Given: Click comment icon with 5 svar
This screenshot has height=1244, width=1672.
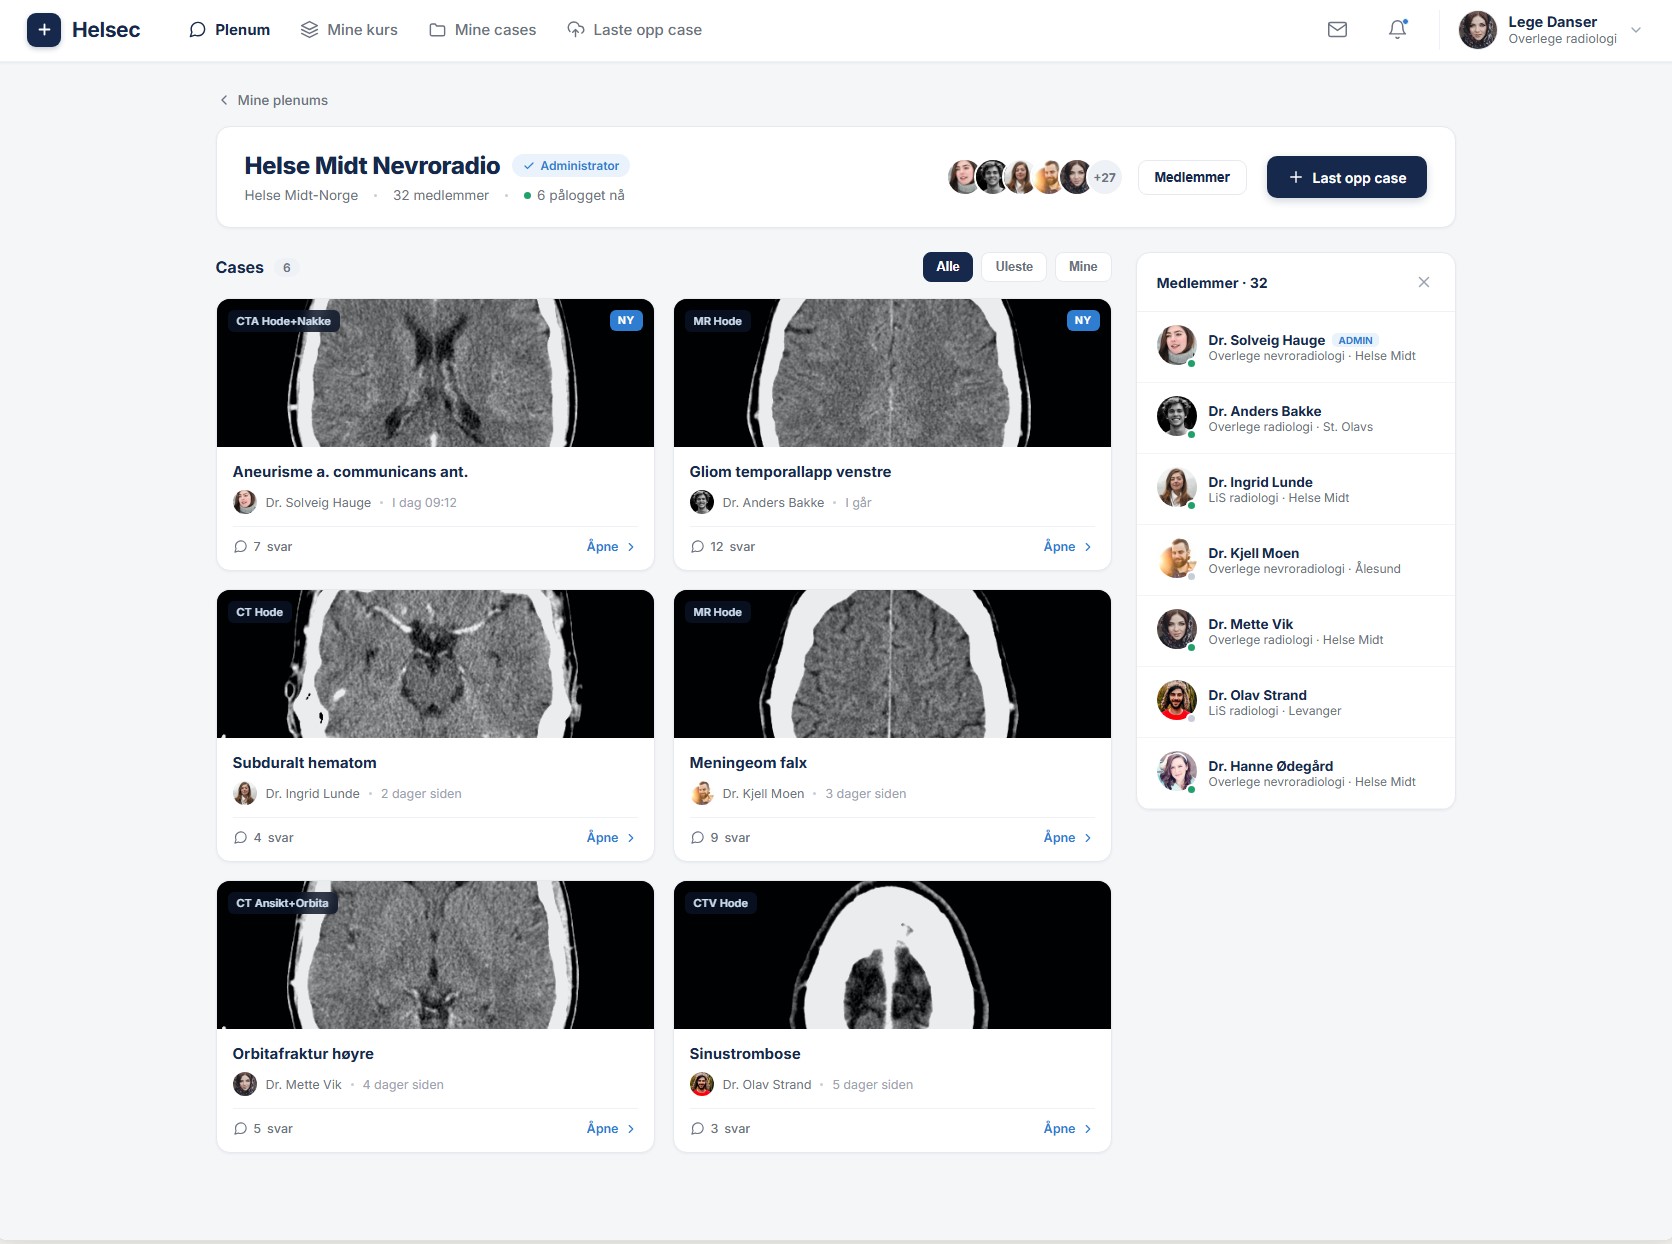Looking at the screenshot, I should (x=240, y=1129).
